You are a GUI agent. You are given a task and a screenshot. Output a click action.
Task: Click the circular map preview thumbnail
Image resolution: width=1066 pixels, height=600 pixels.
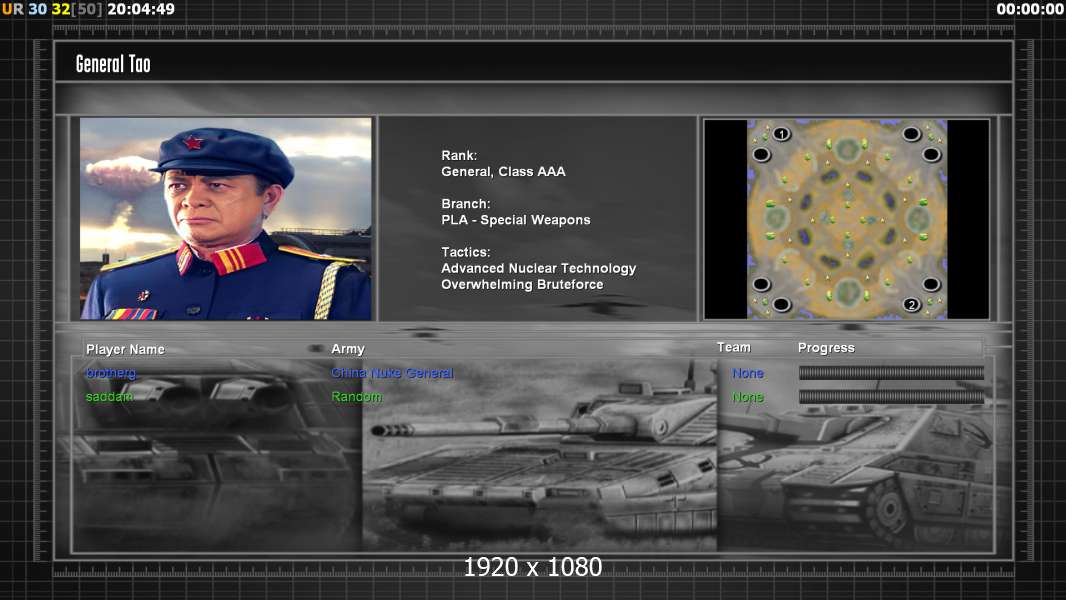(x=846, y=219)
